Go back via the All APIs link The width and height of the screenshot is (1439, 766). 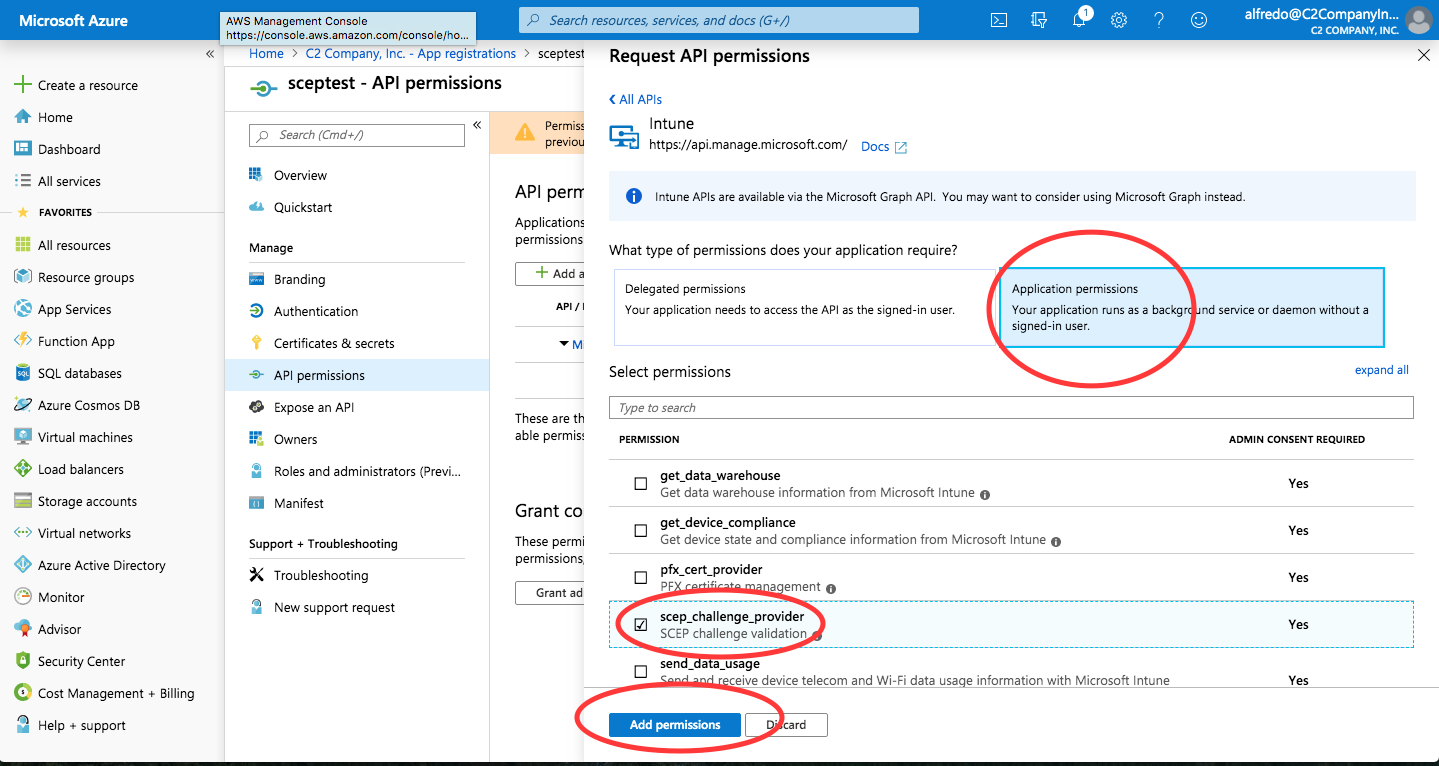tap(636, 99)
